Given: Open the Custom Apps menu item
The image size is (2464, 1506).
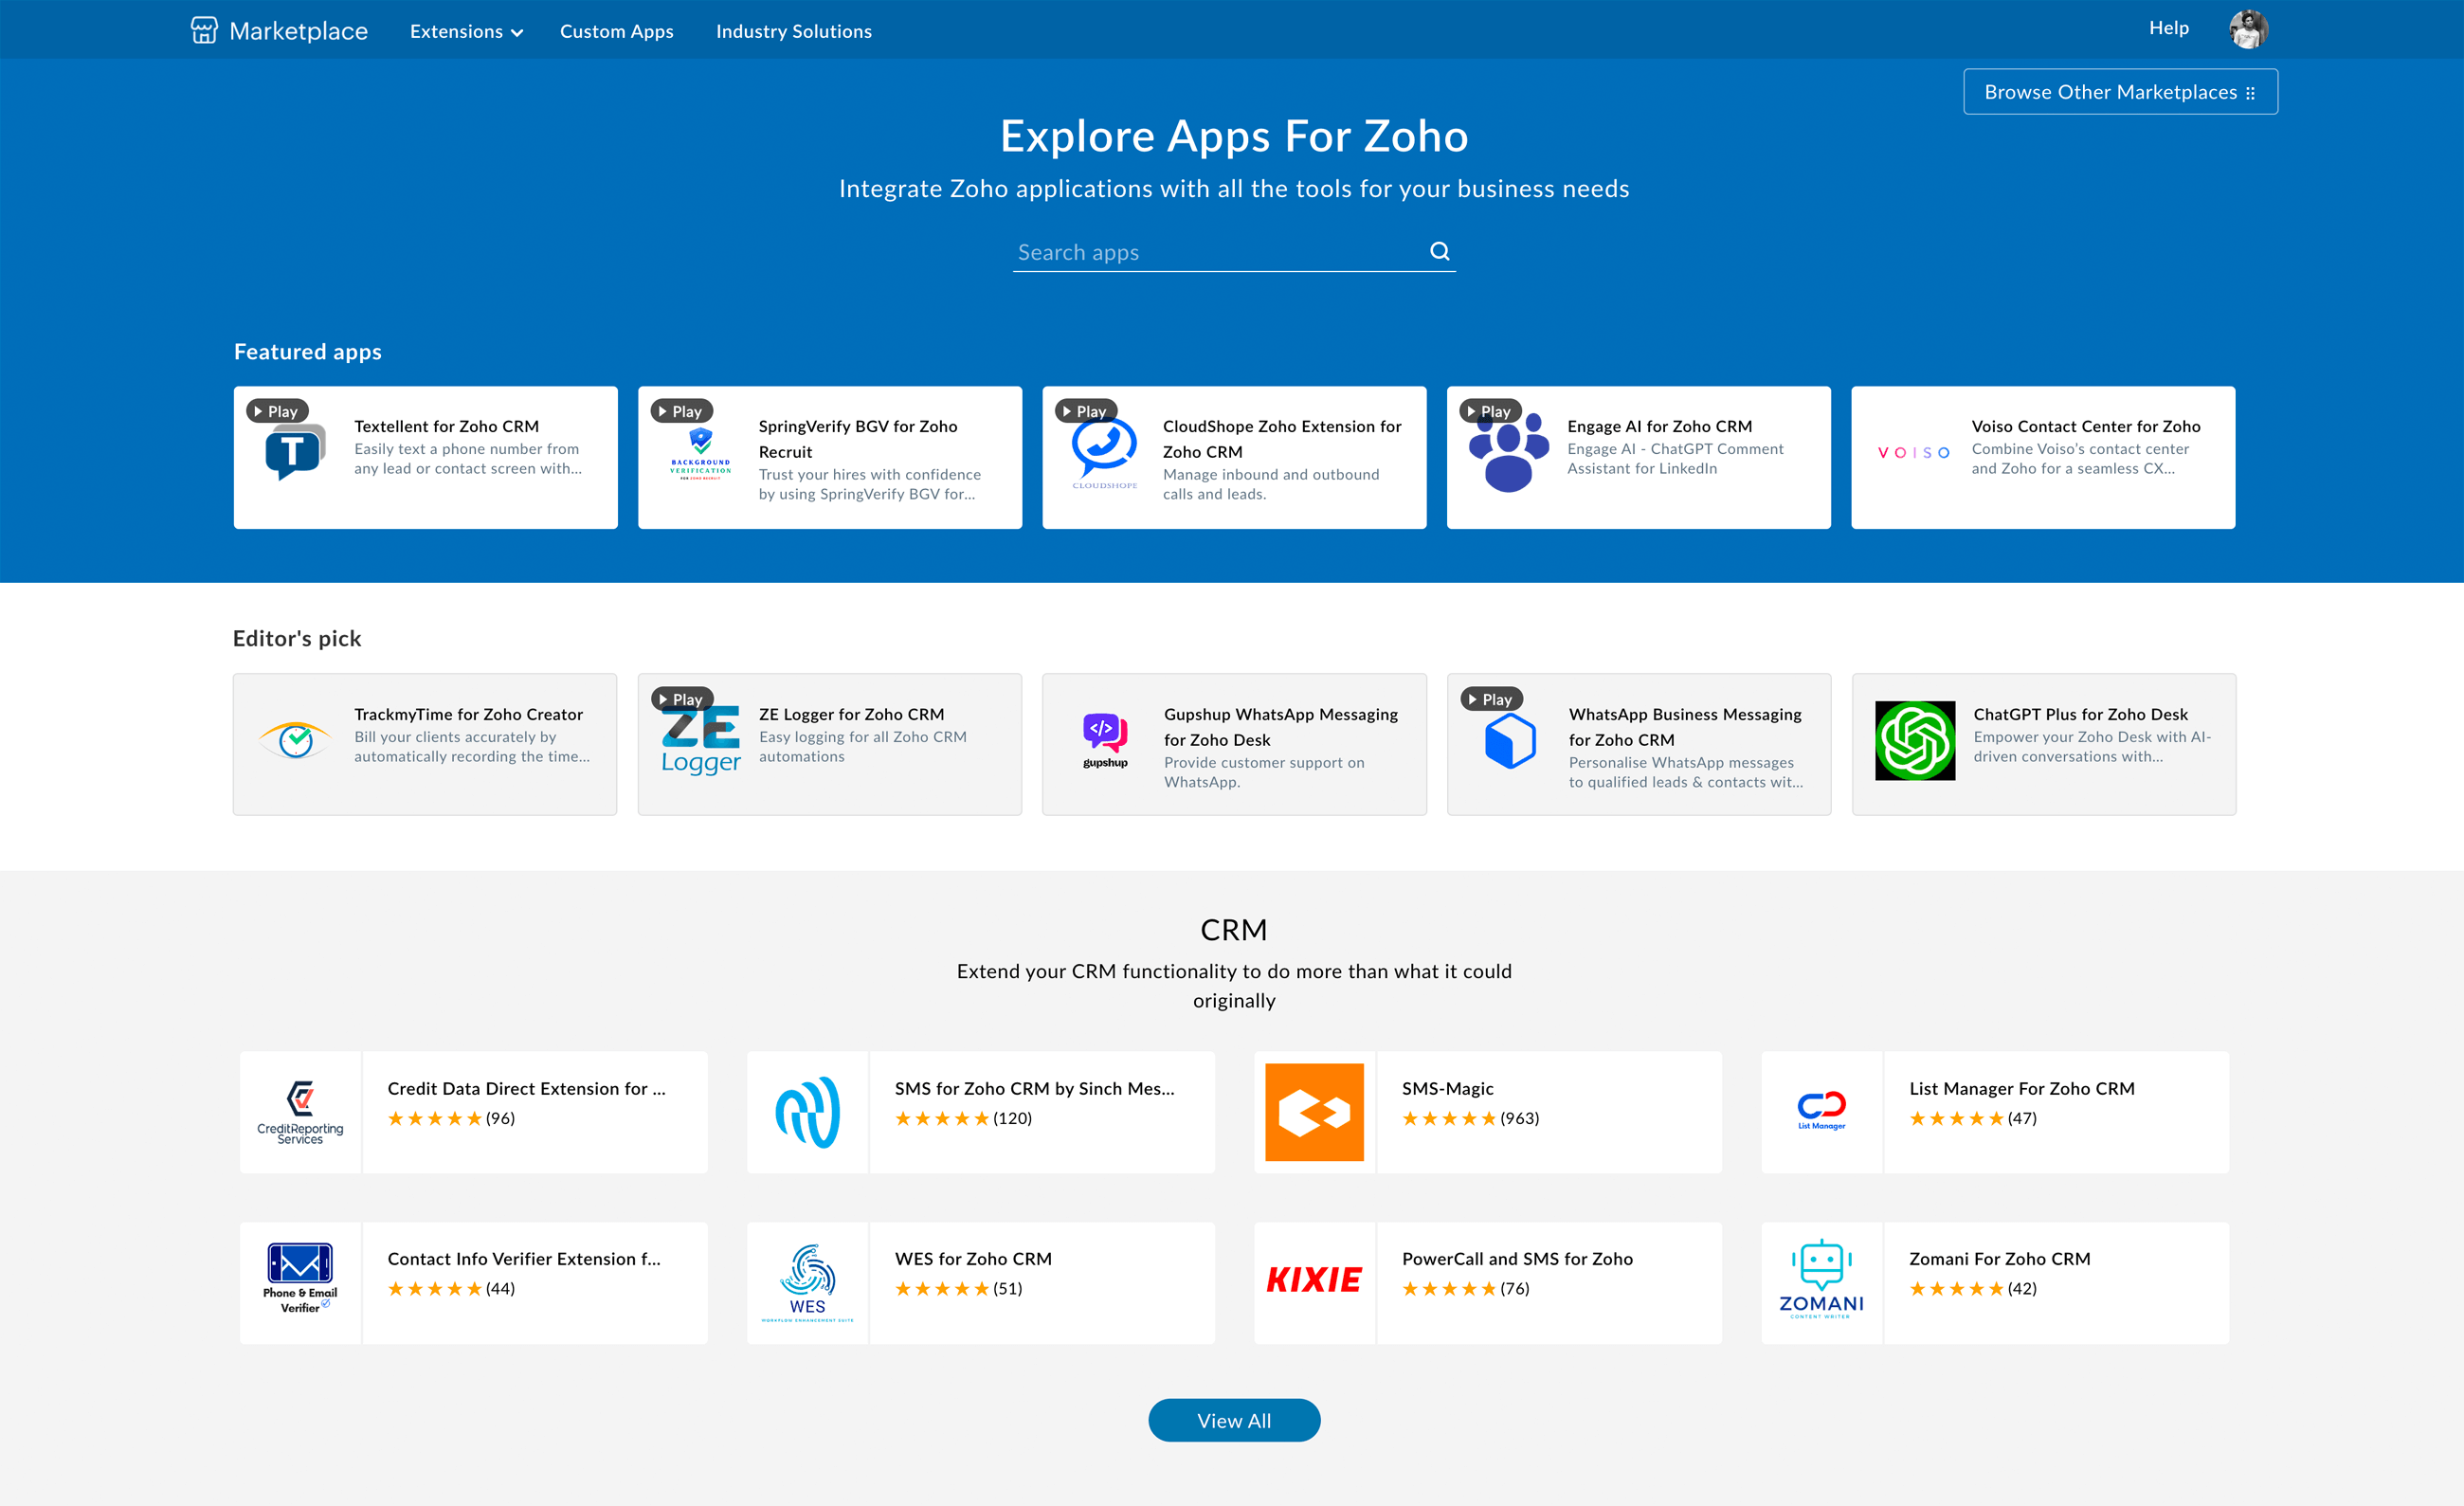Looking at the screenshot, I should click(617, 31).
